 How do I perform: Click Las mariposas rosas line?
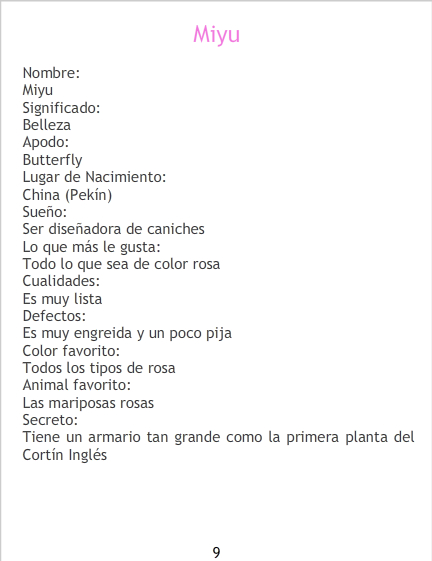(x=88, y=403)
